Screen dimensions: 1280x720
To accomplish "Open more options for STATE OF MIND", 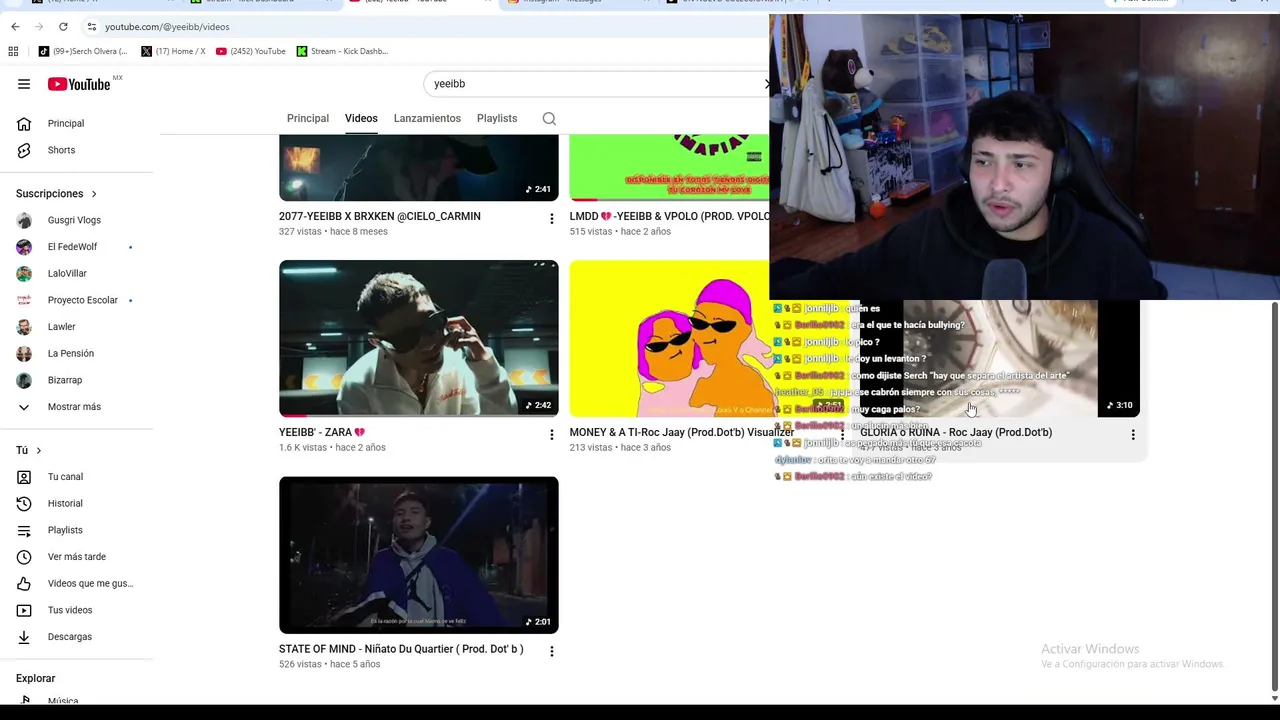I will (x=551, y=651).
